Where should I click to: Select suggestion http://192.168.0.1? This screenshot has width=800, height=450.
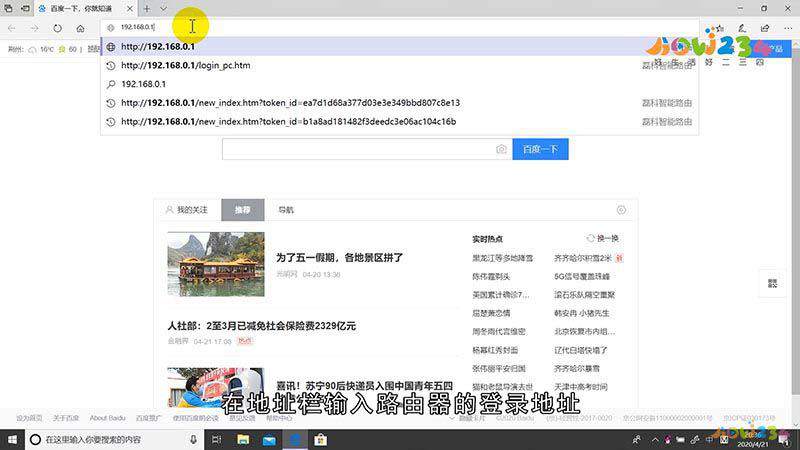399,46
